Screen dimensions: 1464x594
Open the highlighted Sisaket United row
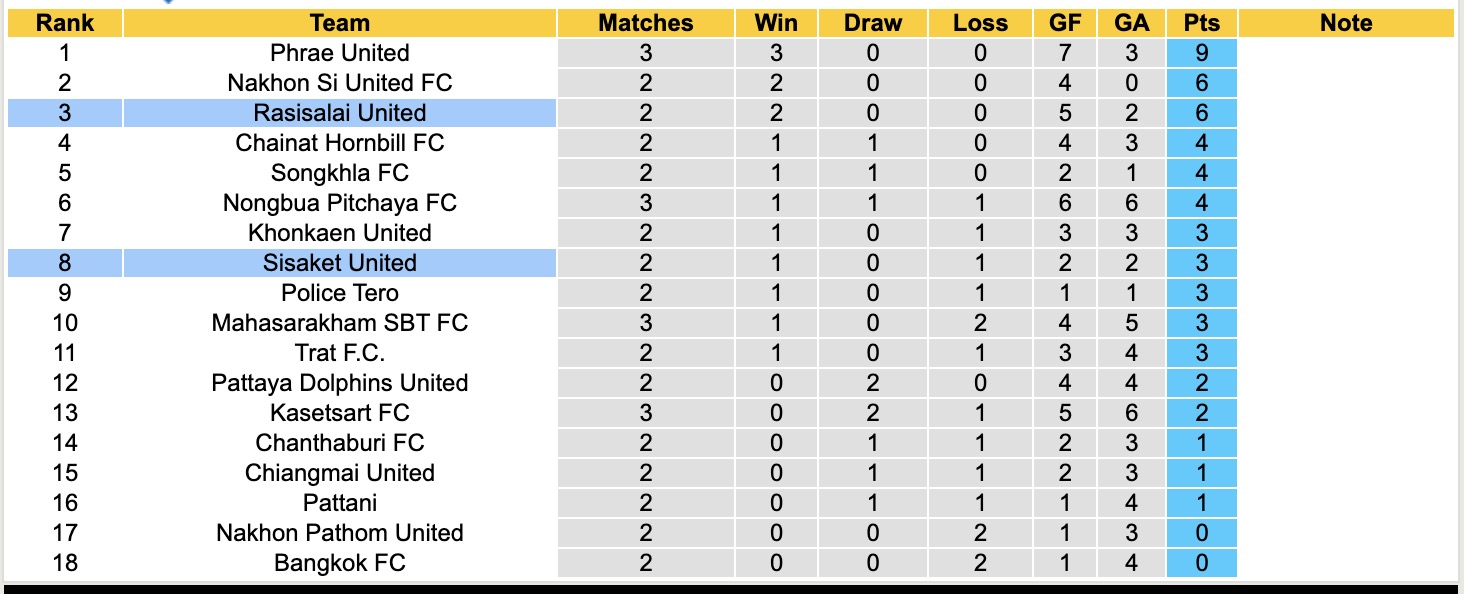pyautogui.click(x=339, y=263)
